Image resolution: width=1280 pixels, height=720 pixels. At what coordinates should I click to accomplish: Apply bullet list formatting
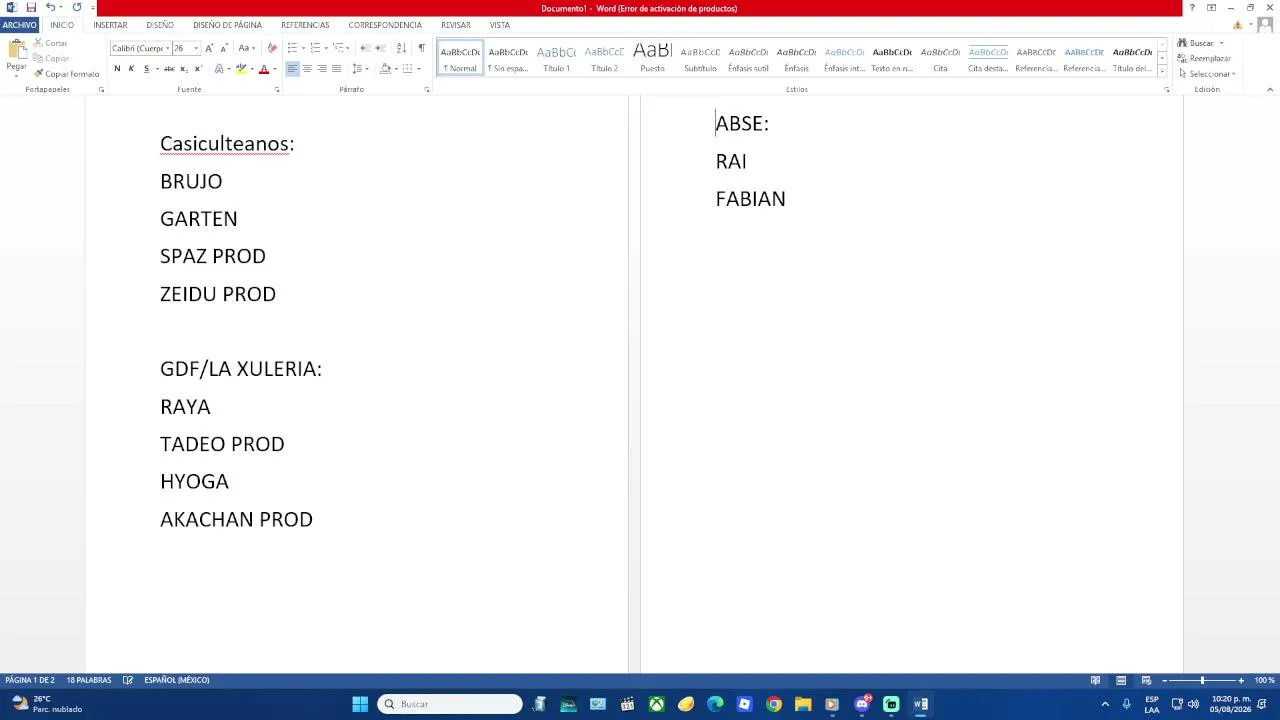[x=292, y=48]
